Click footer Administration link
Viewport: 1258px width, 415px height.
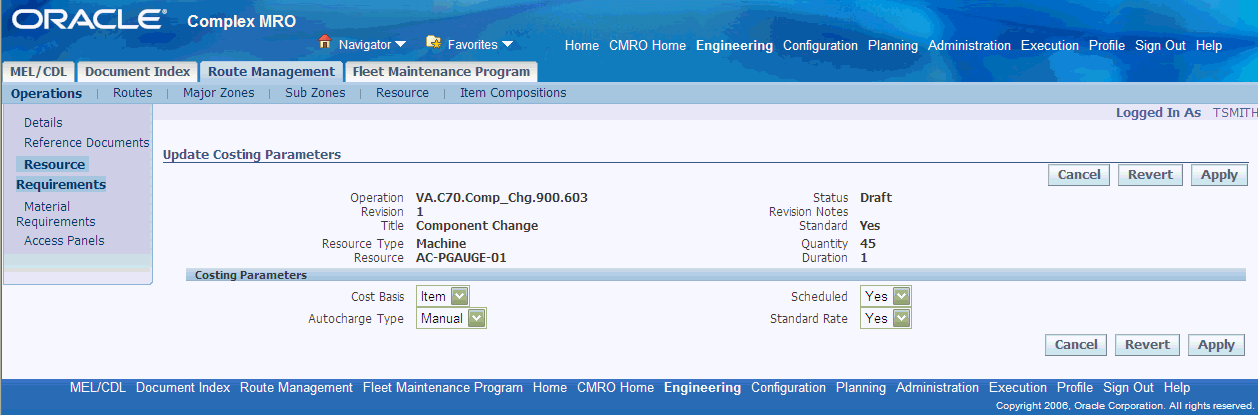point(937,387)
